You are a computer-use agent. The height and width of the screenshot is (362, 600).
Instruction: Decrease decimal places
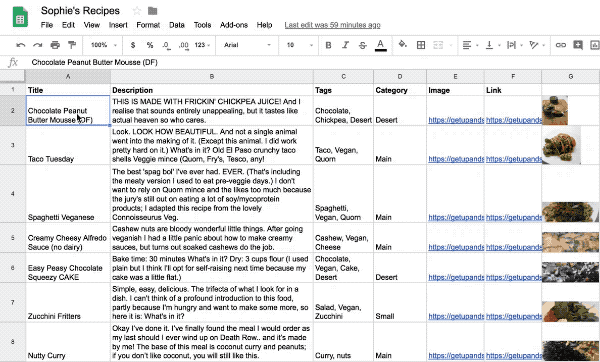click(x=166, y=45)
